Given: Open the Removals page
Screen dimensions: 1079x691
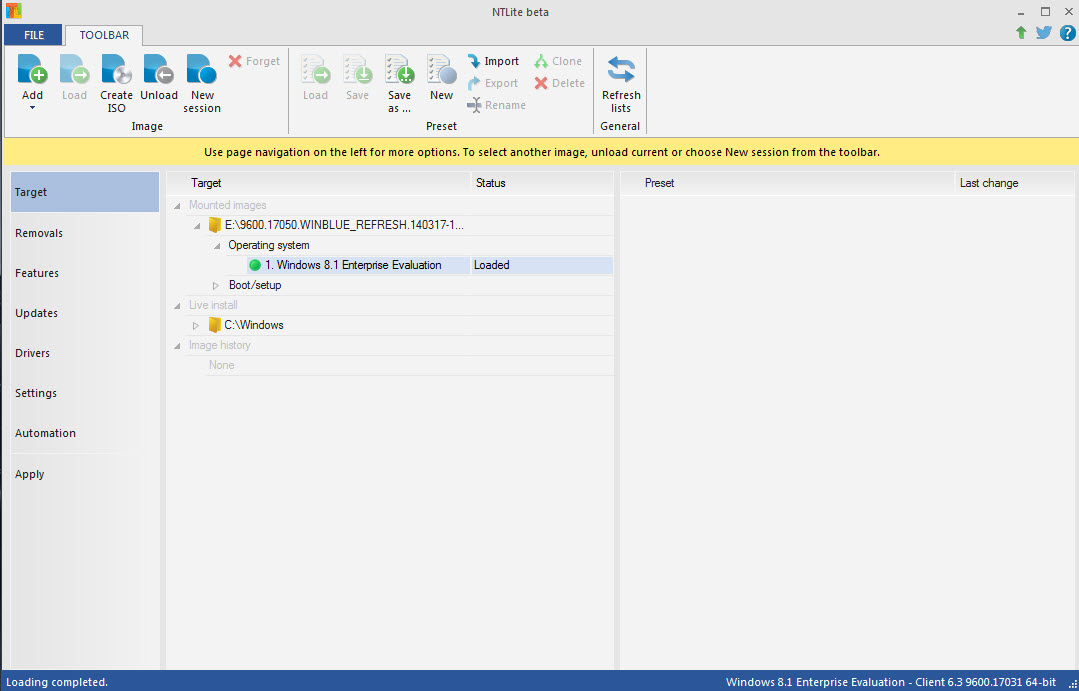Looking at the screenshot, I should [x=85, y=233].
